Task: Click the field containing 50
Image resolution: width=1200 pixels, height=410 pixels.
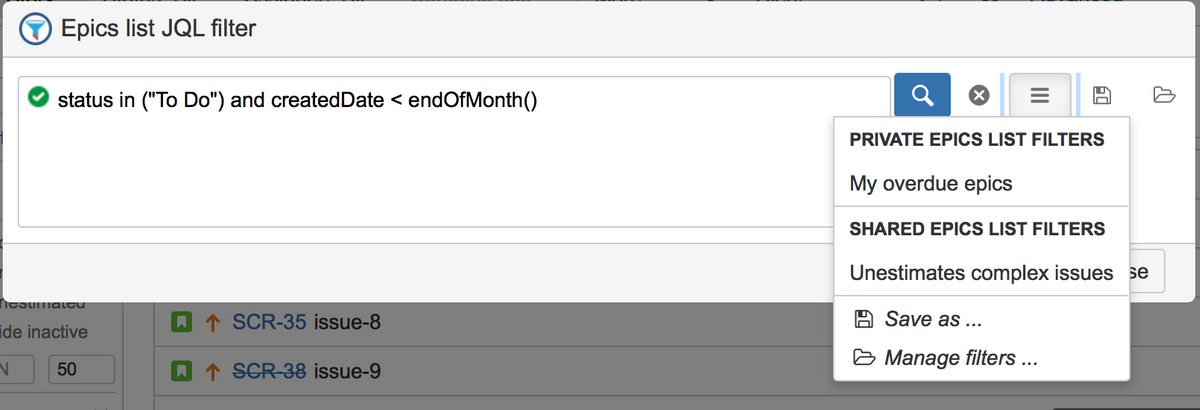Action: click(x=82, y=370)
